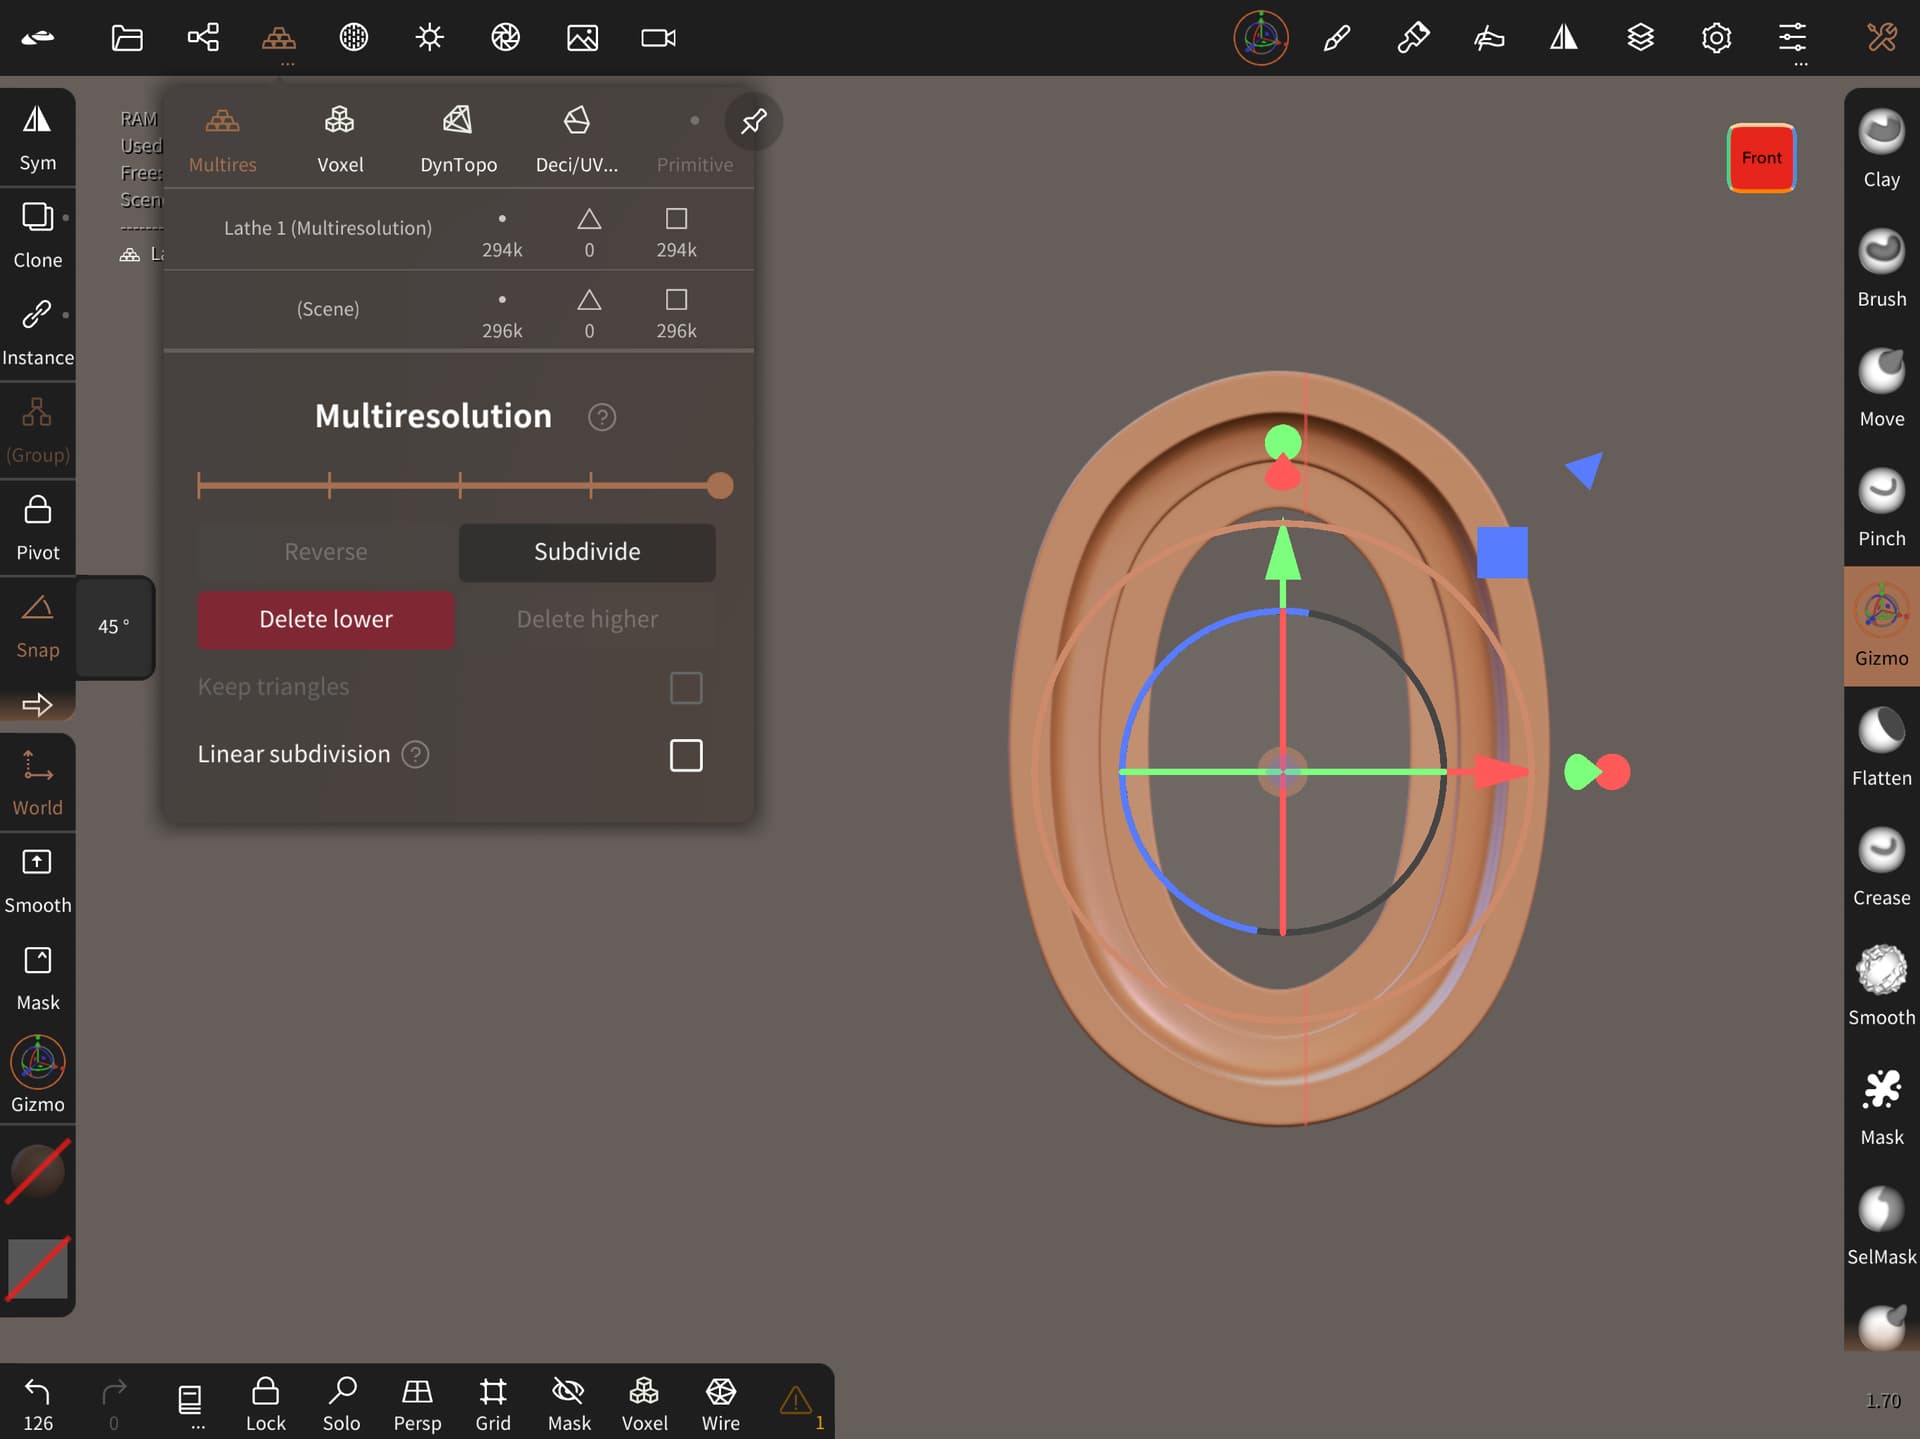Toggle Wire display mode
1920x1439 pixels.
click(720, 1403)
